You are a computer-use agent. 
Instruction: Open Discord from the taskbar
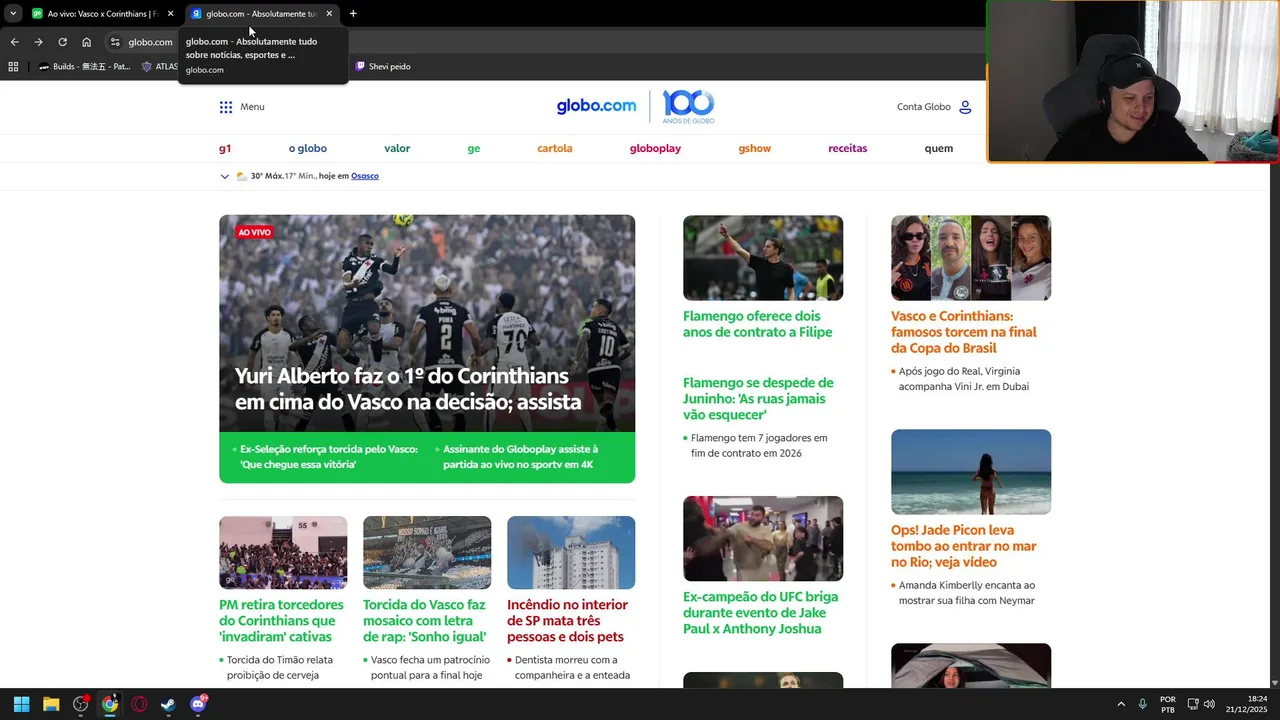point(198,704)
